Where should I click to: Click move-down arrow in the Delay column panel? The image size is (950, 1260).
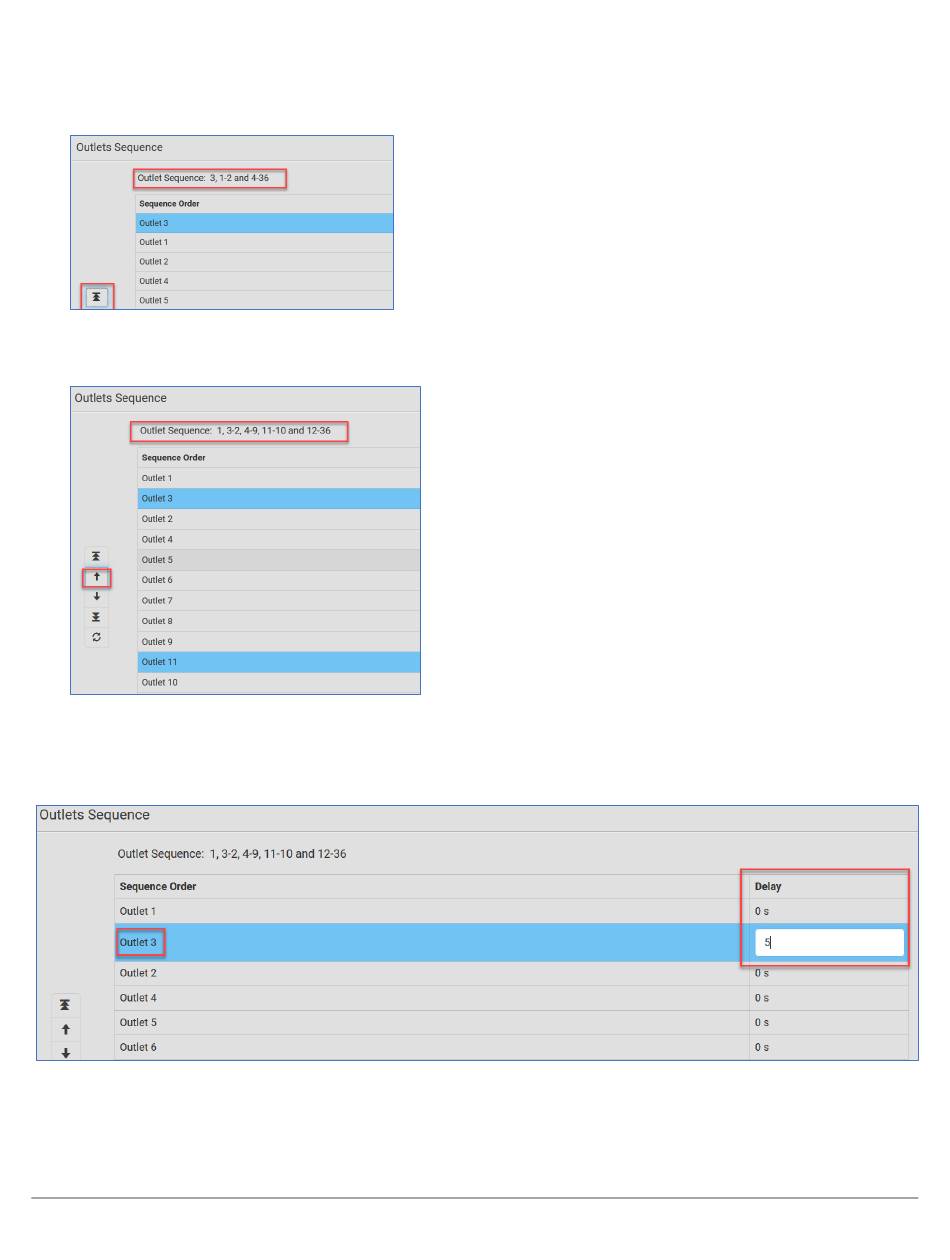(x=66, y=1052)
